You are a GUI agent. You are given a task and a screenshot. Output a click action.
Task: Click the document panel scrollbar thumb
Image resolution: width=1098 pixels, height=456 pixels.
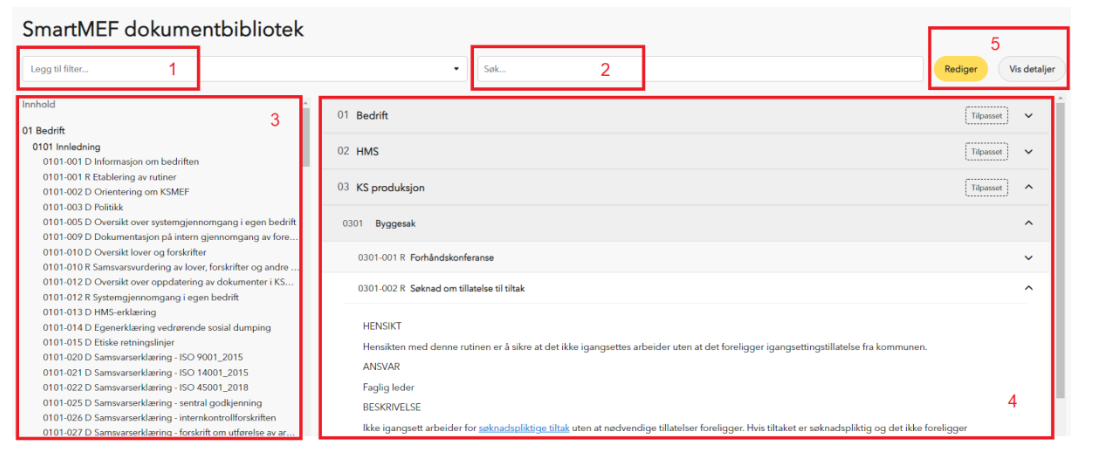tap(1061, 249)
